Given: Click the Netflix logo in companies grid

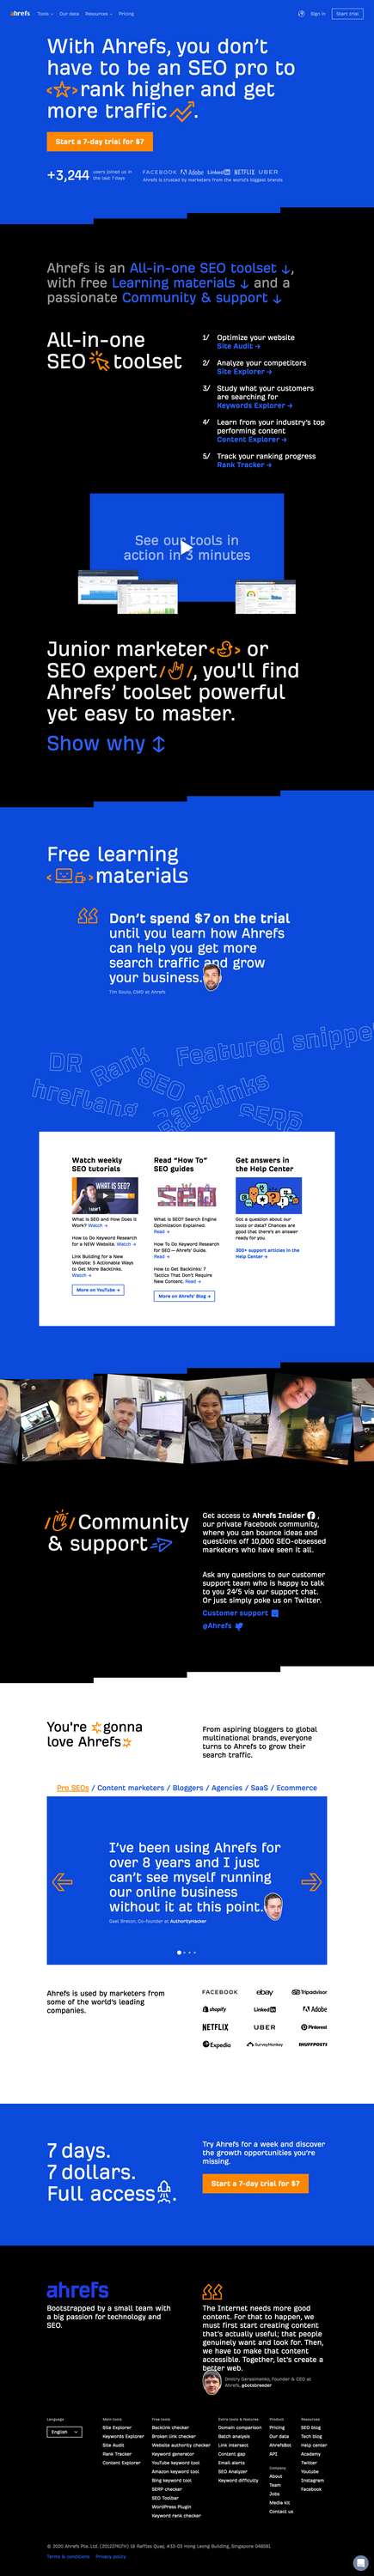Looking at the screenshot, I should 215,2027.
